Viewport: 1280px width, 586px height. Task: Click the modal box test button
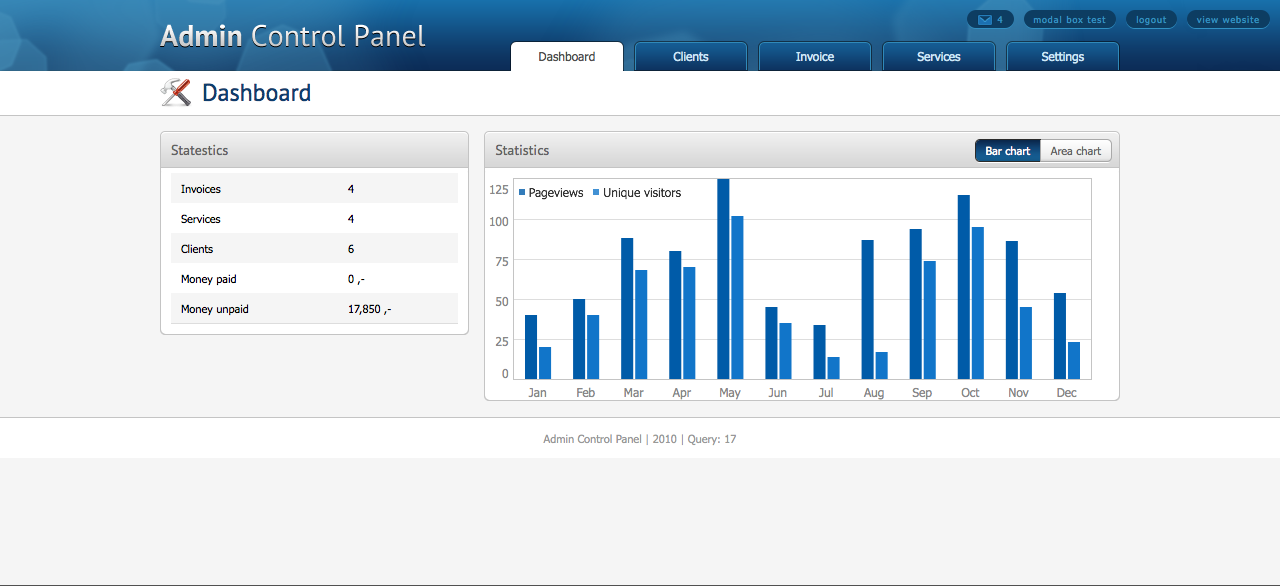point(1069,19)
